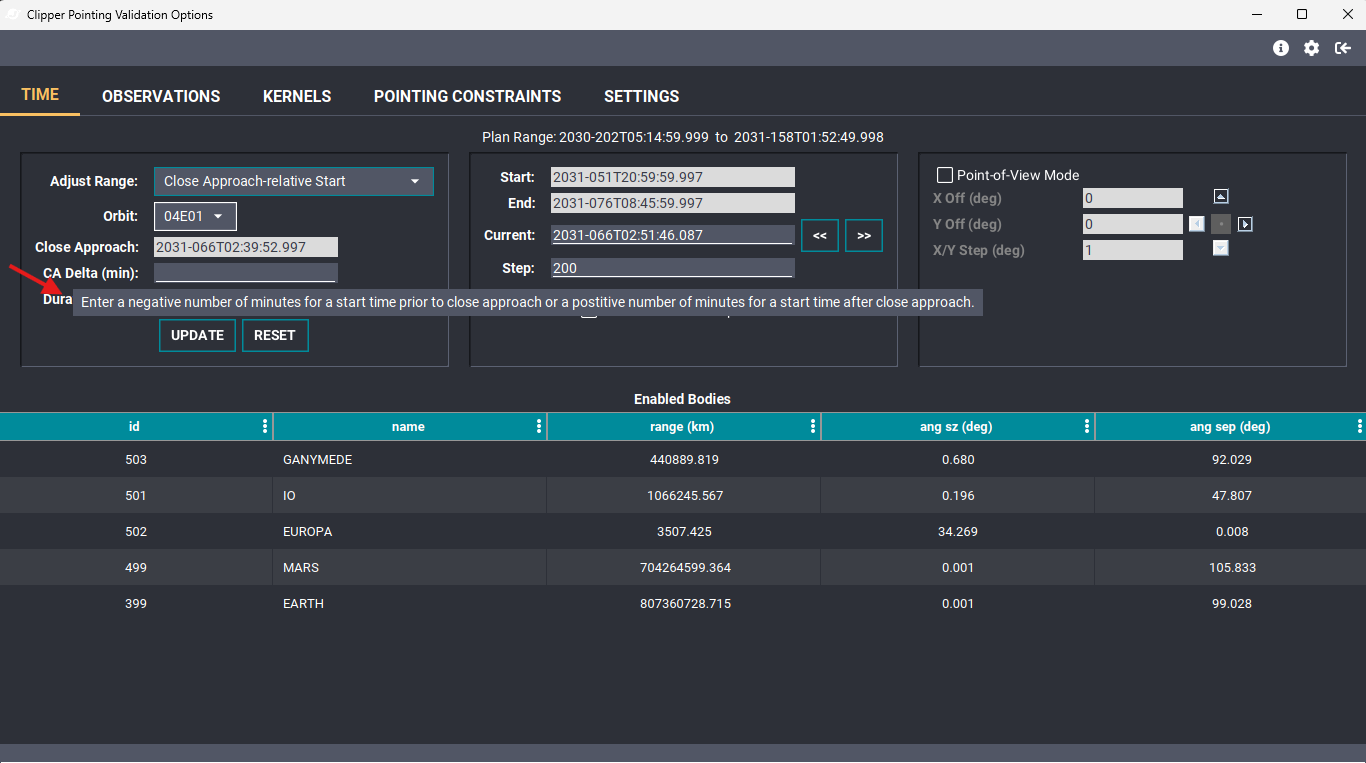The height and width of the screenshot is (763, 1366).
Task: Click the Y Off up arrow icon
Action: click(x=1221, y=197)
